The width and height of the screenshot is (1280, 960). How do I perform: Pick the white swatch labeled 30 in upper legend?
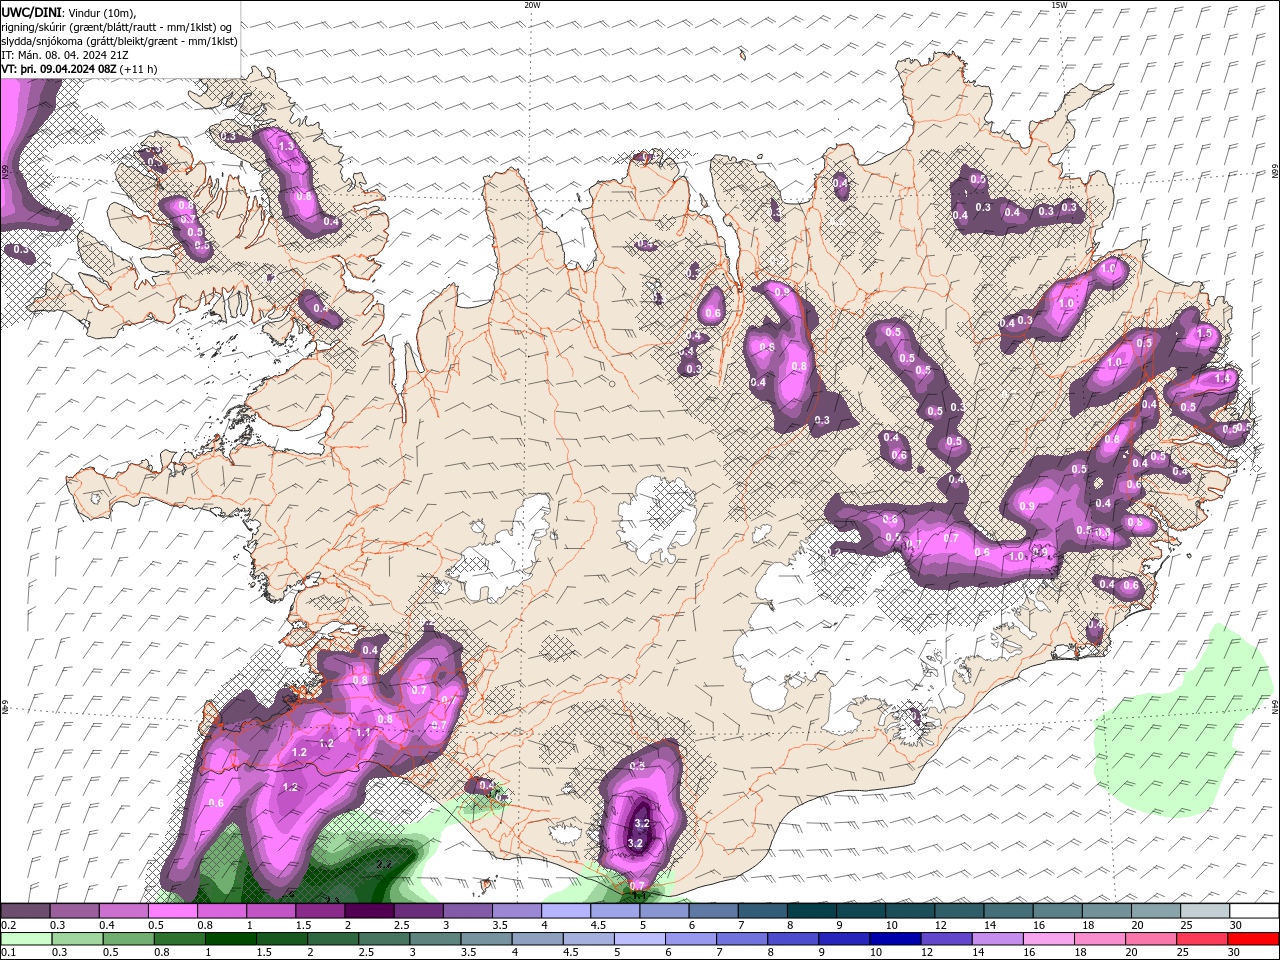1254,911
